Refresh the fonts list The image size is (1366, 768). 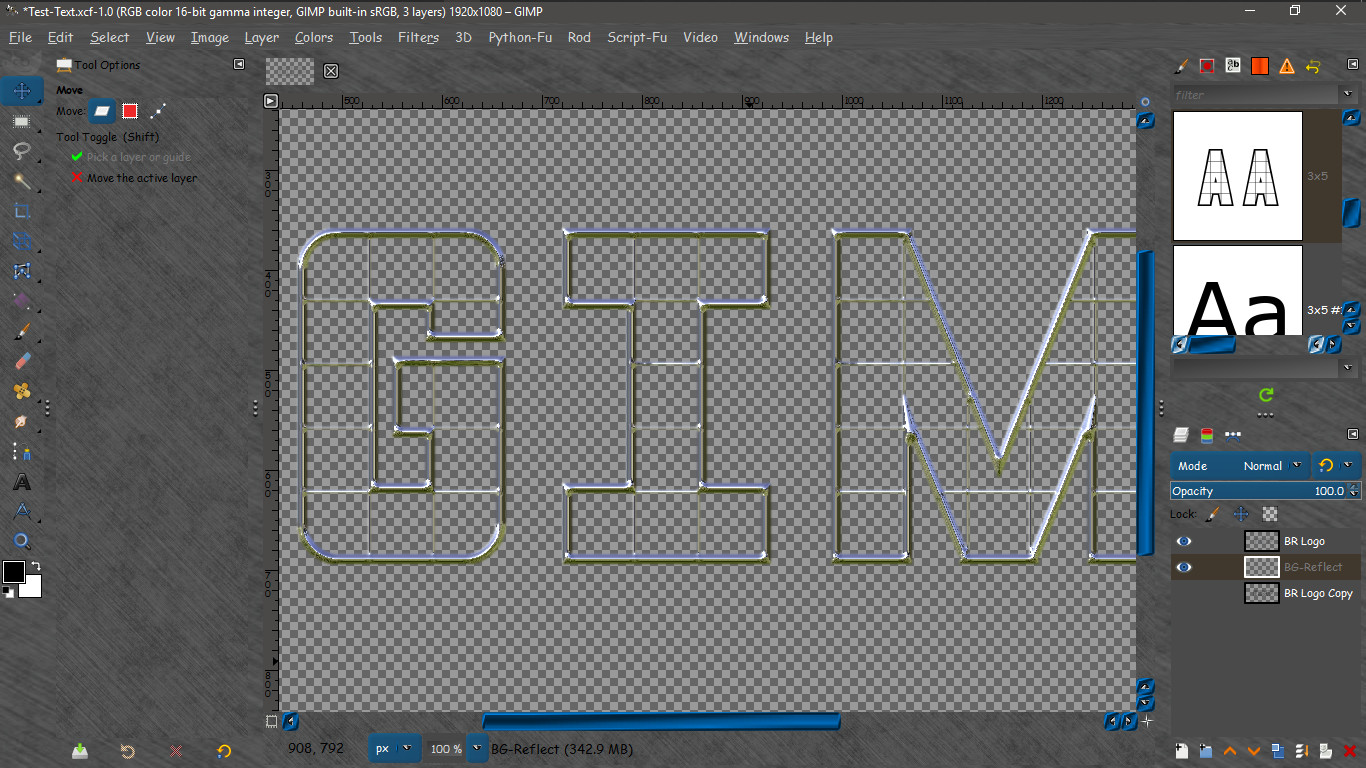tap(1266, 395)
